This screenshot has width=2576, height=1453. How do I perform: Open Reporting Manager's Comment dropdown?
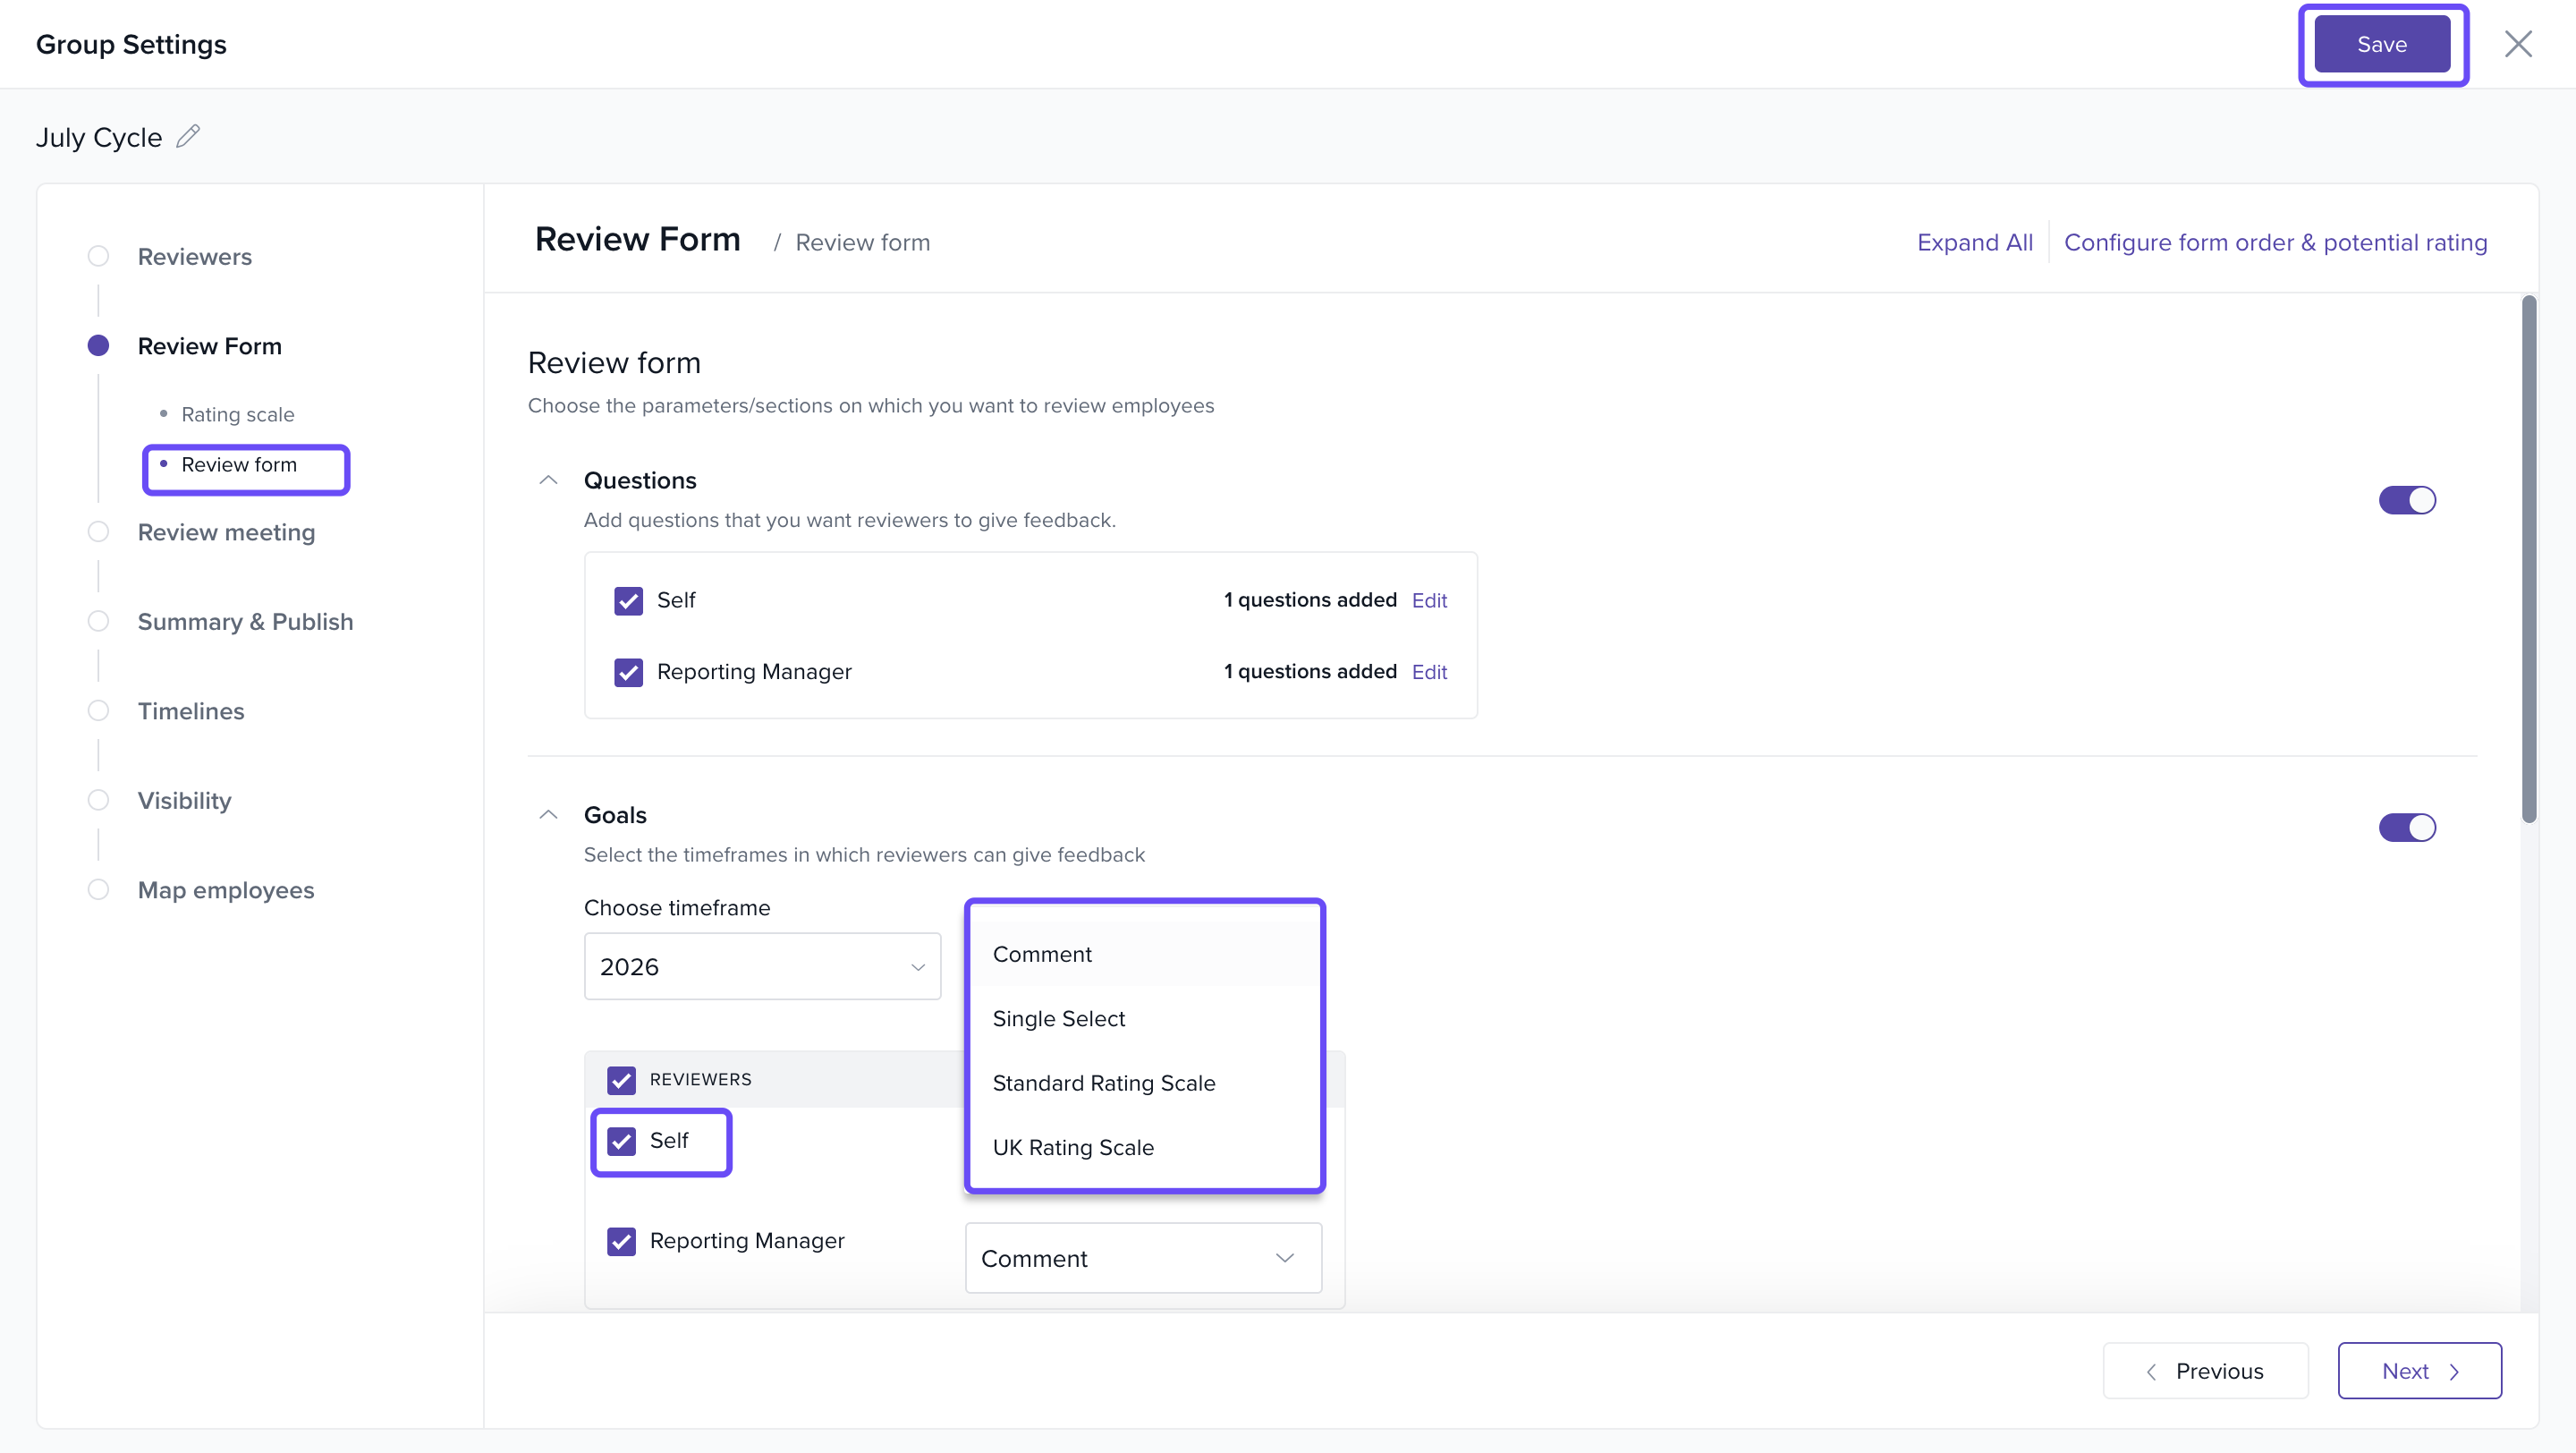tap(1142, 1258)
